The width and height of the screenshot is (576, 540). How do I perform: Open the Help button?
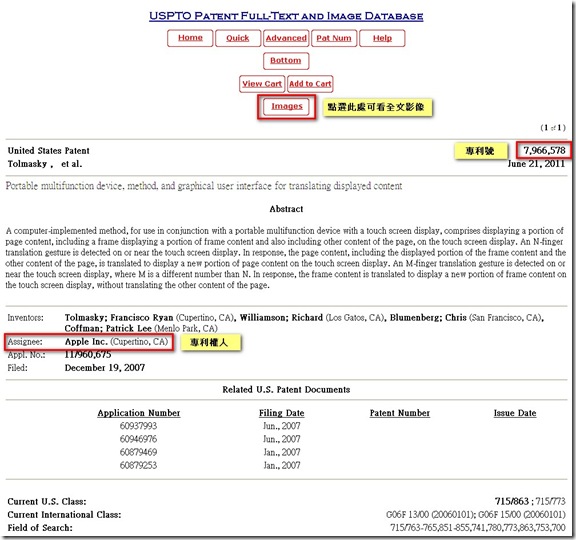coord(382,38)
